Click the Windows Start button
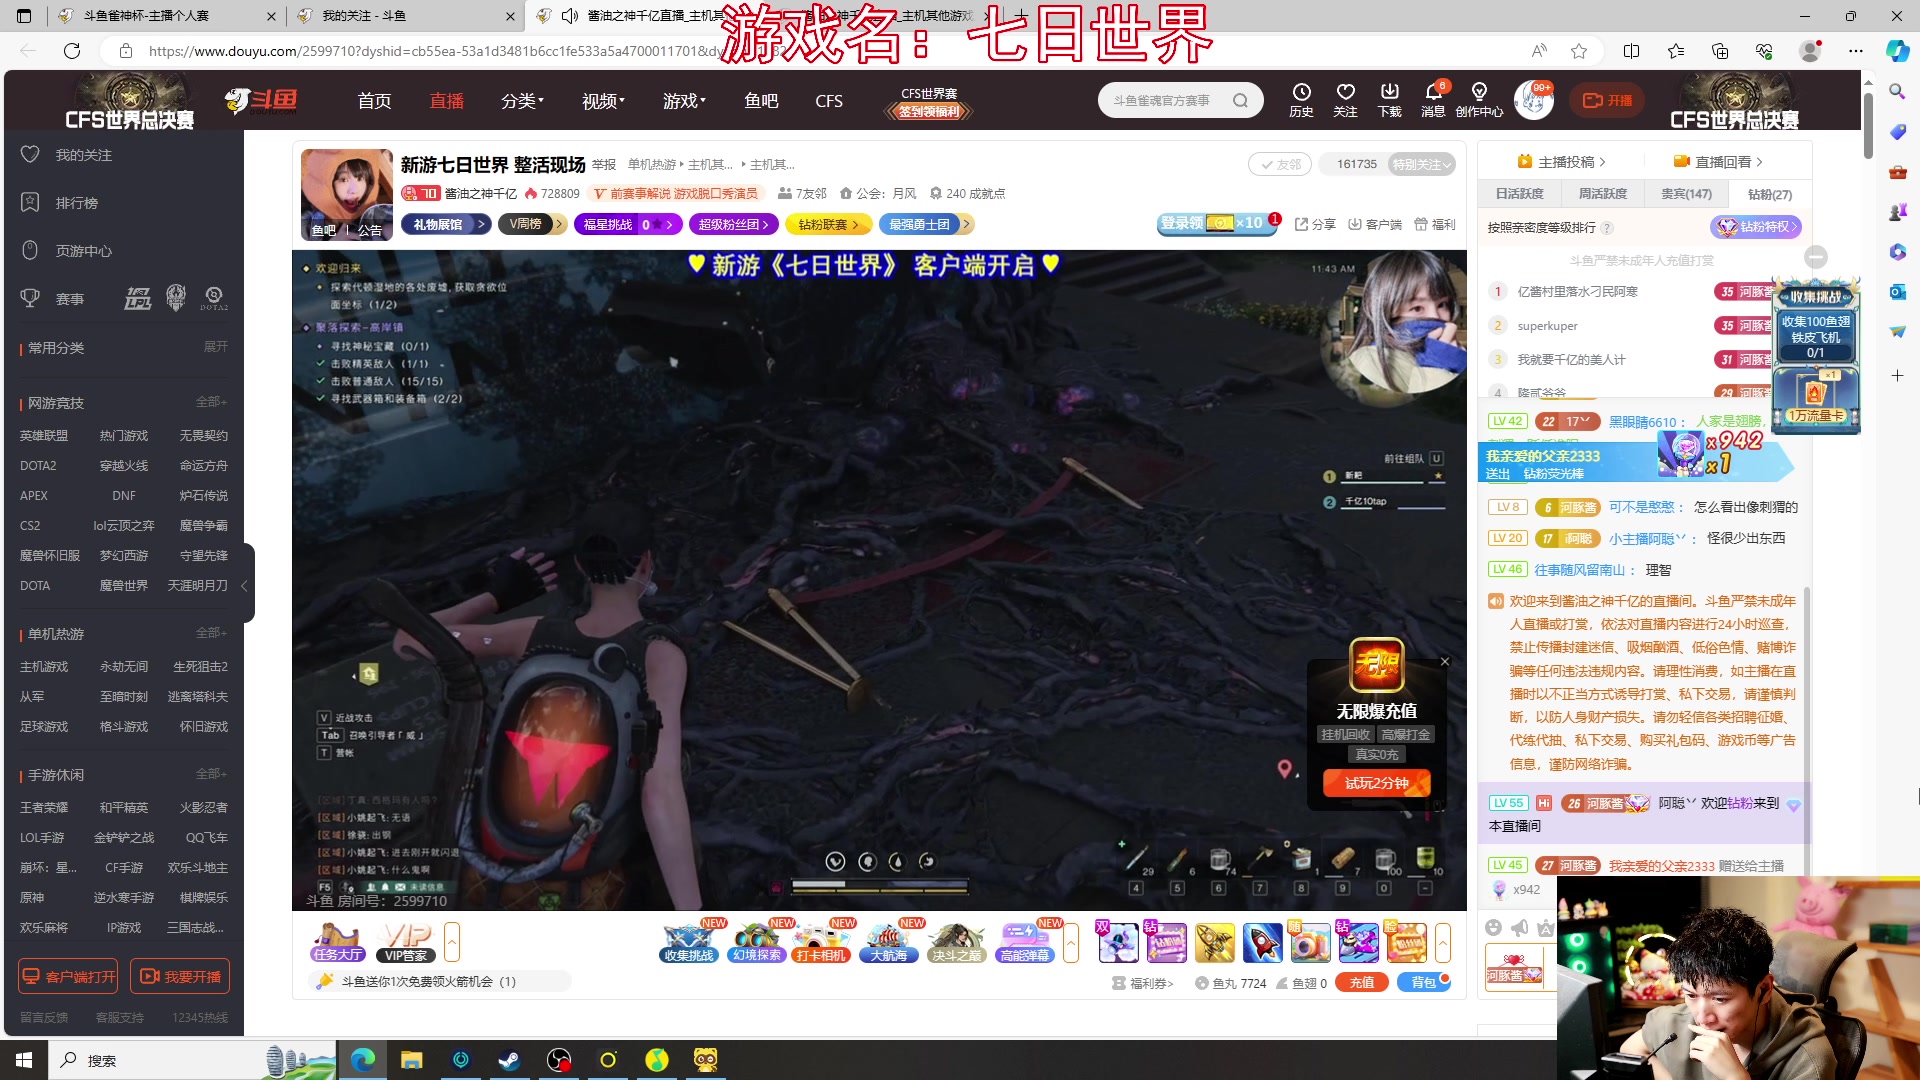The height and width of the screenshot is (1080, 1920). coord(24,1060)
